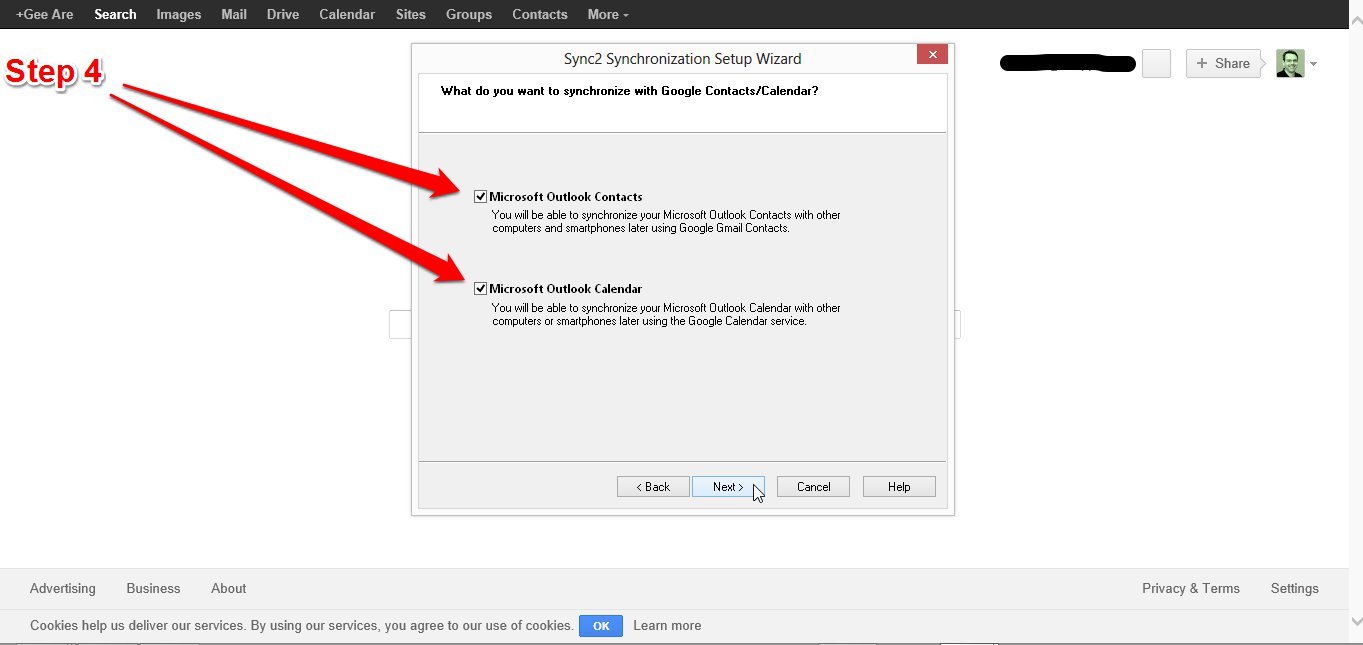Click the profile avatar picture
This screenshot has width=1363, height=645.
click(x=1290, y=63)
